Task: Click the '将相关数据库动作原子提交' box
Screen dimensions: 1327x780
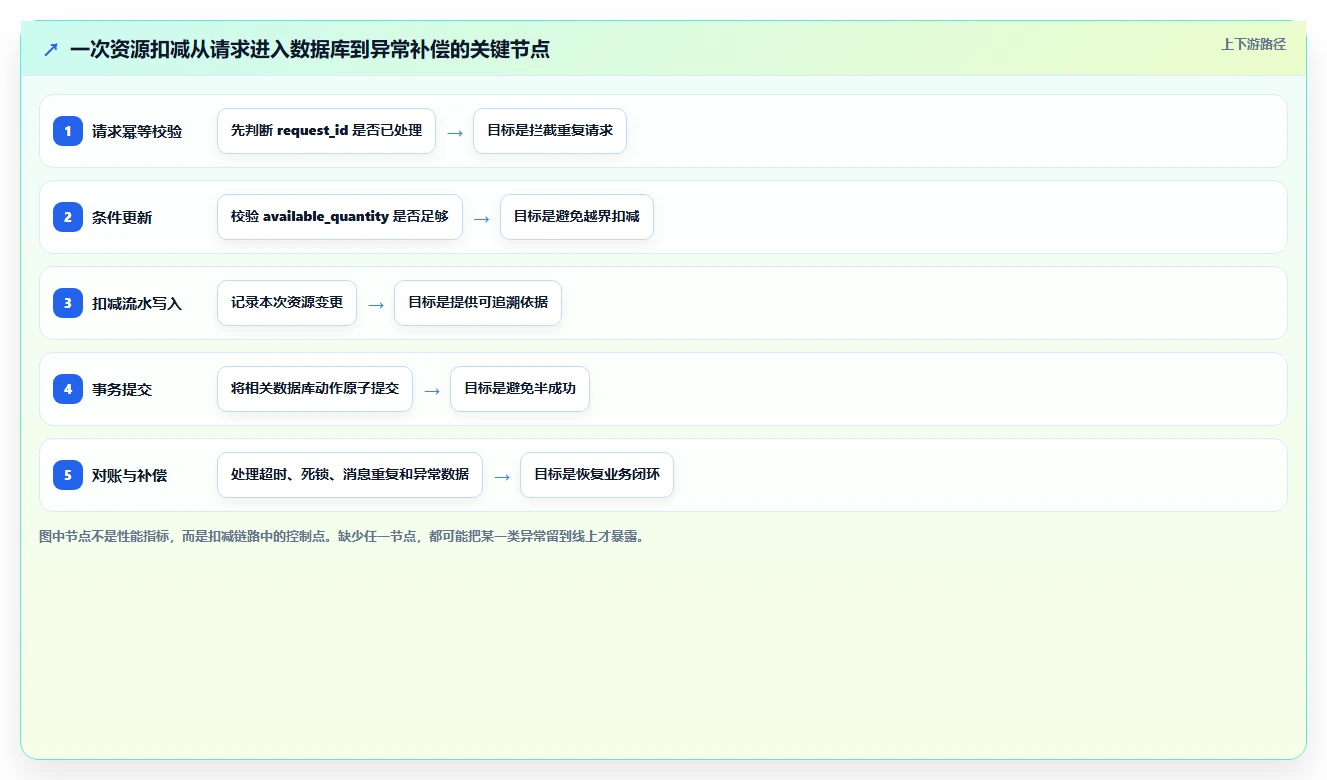Action: pyautogui.click(x=315, y=389)
